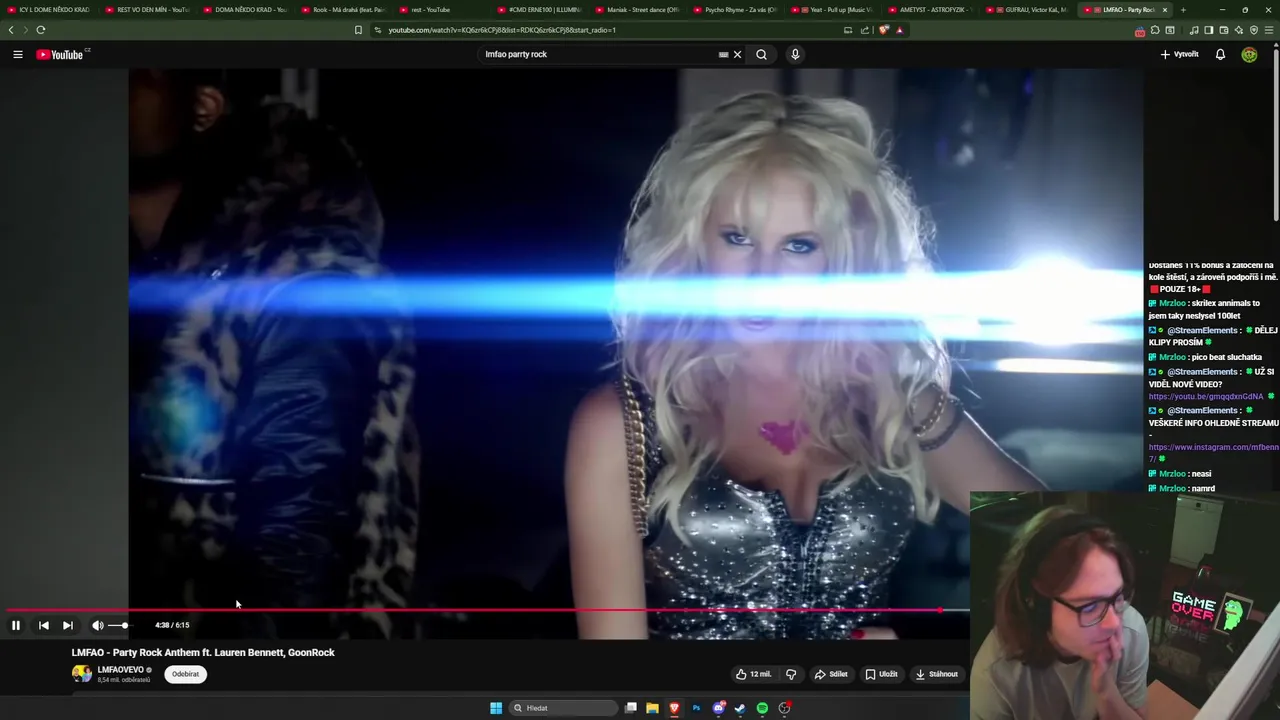Image resolution: width=1280 pixels, height=720 pixels.
Task: Switch to AMETYST - ASTROFYZIK tab
Action: click(930, 10)
